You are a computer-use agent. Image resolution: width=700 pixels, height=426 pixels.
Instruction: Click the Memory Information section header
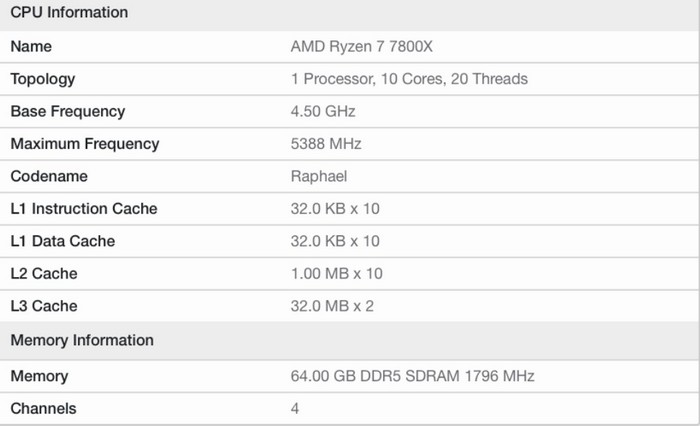click(82, 340)
